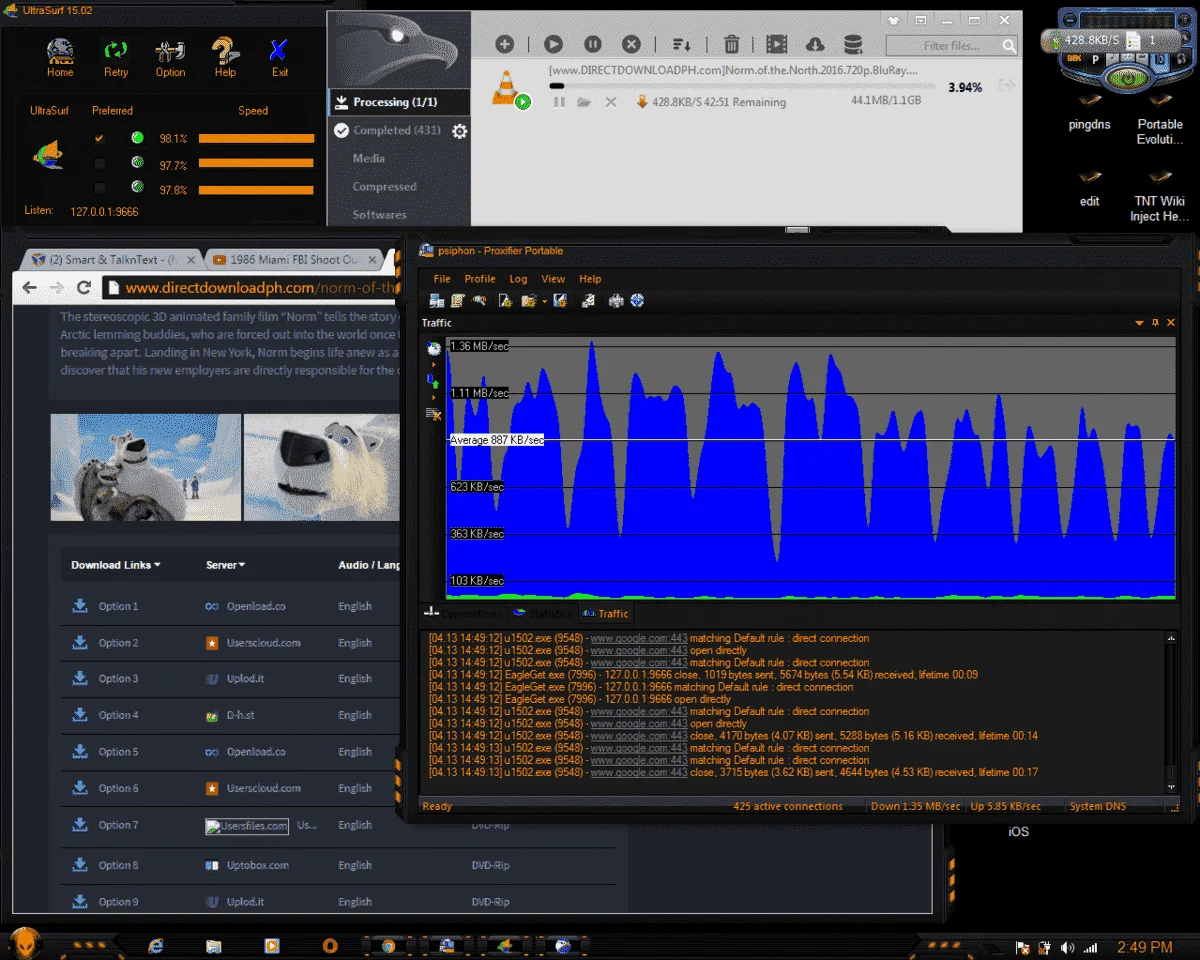Cancel the Norm of the North download item
1200x960 pixels.
click(611, 102)
